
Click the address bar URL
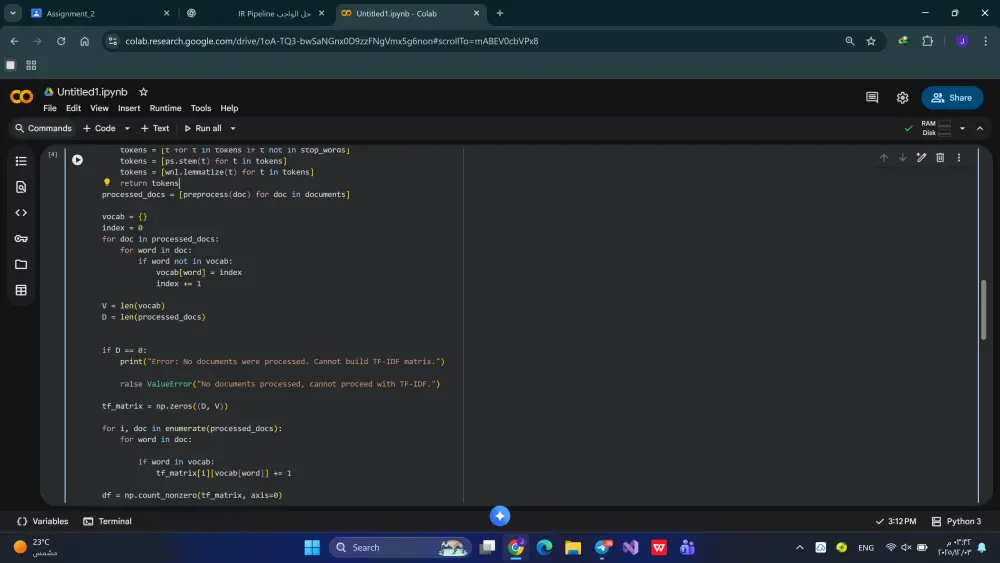[332, 41]
